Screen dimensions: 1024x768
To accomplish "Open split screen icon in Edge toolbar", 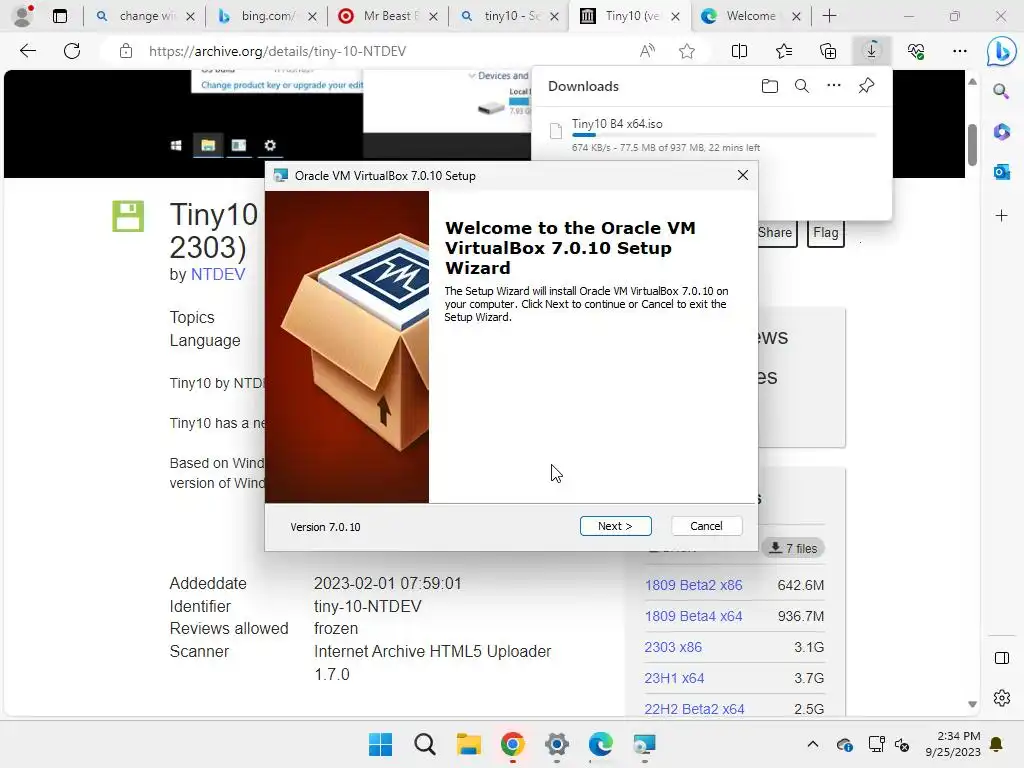I will (x=739, y=51).
